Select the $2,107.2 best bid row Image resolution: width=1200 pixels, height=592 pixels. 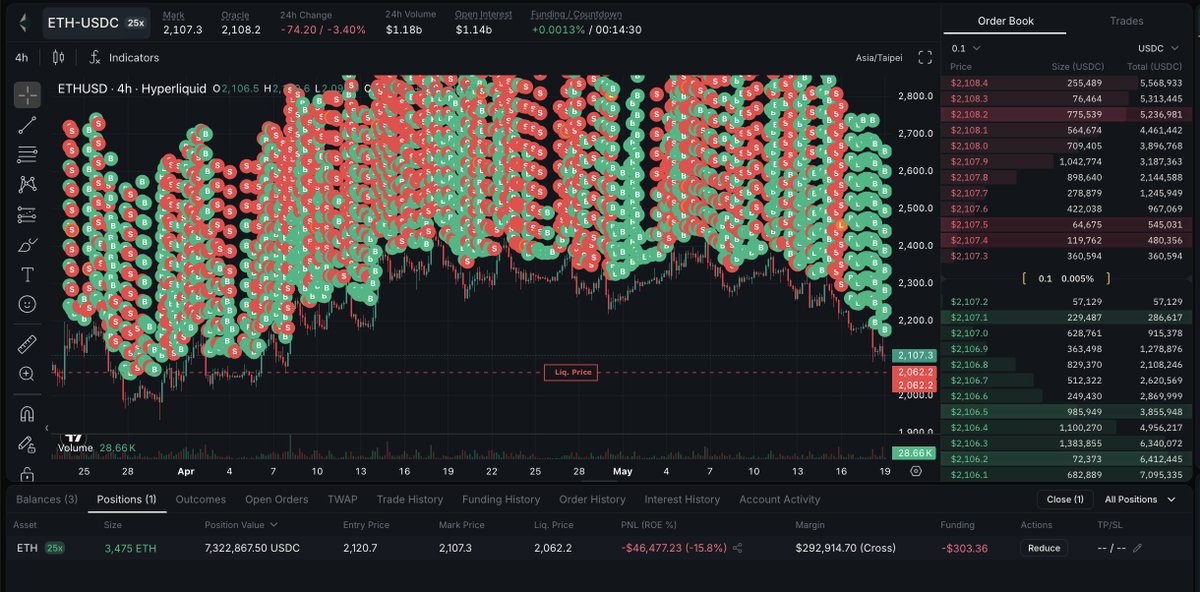1067,301
